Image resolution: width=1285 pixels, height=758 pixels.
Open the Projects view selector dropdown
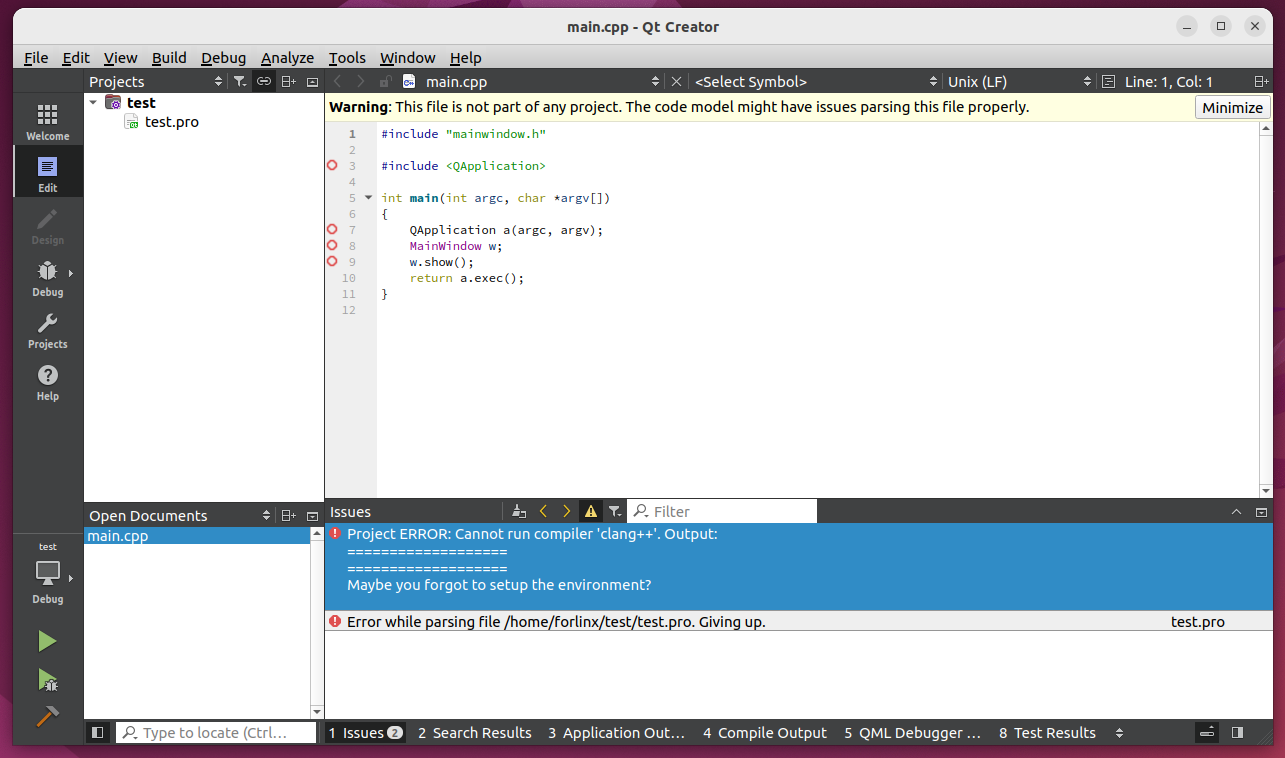(x=155, y=82)
